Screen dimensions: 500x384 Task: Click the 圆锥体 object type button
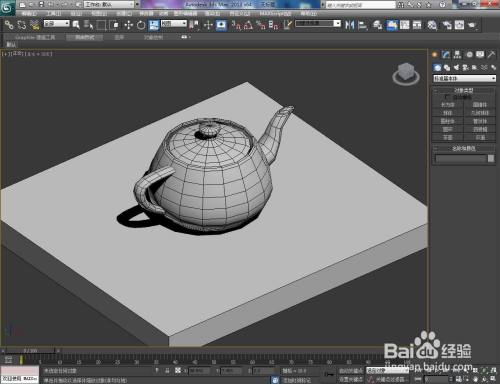(x=480, y=105)
